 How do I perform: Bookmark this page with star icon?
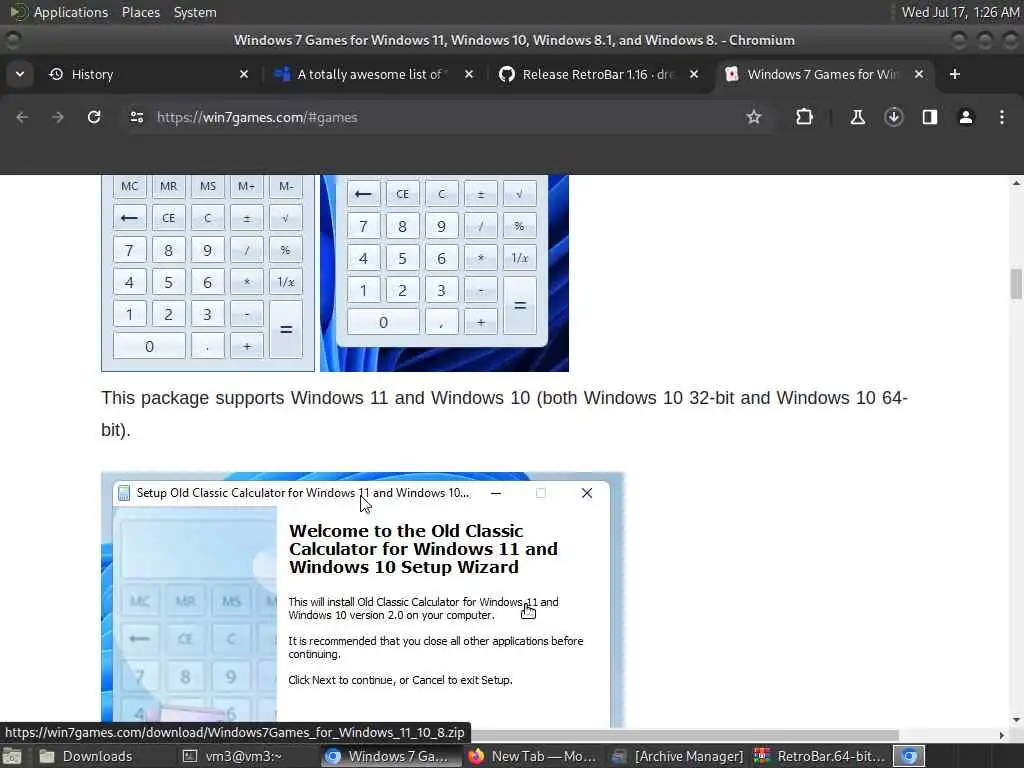coord(754,118)
